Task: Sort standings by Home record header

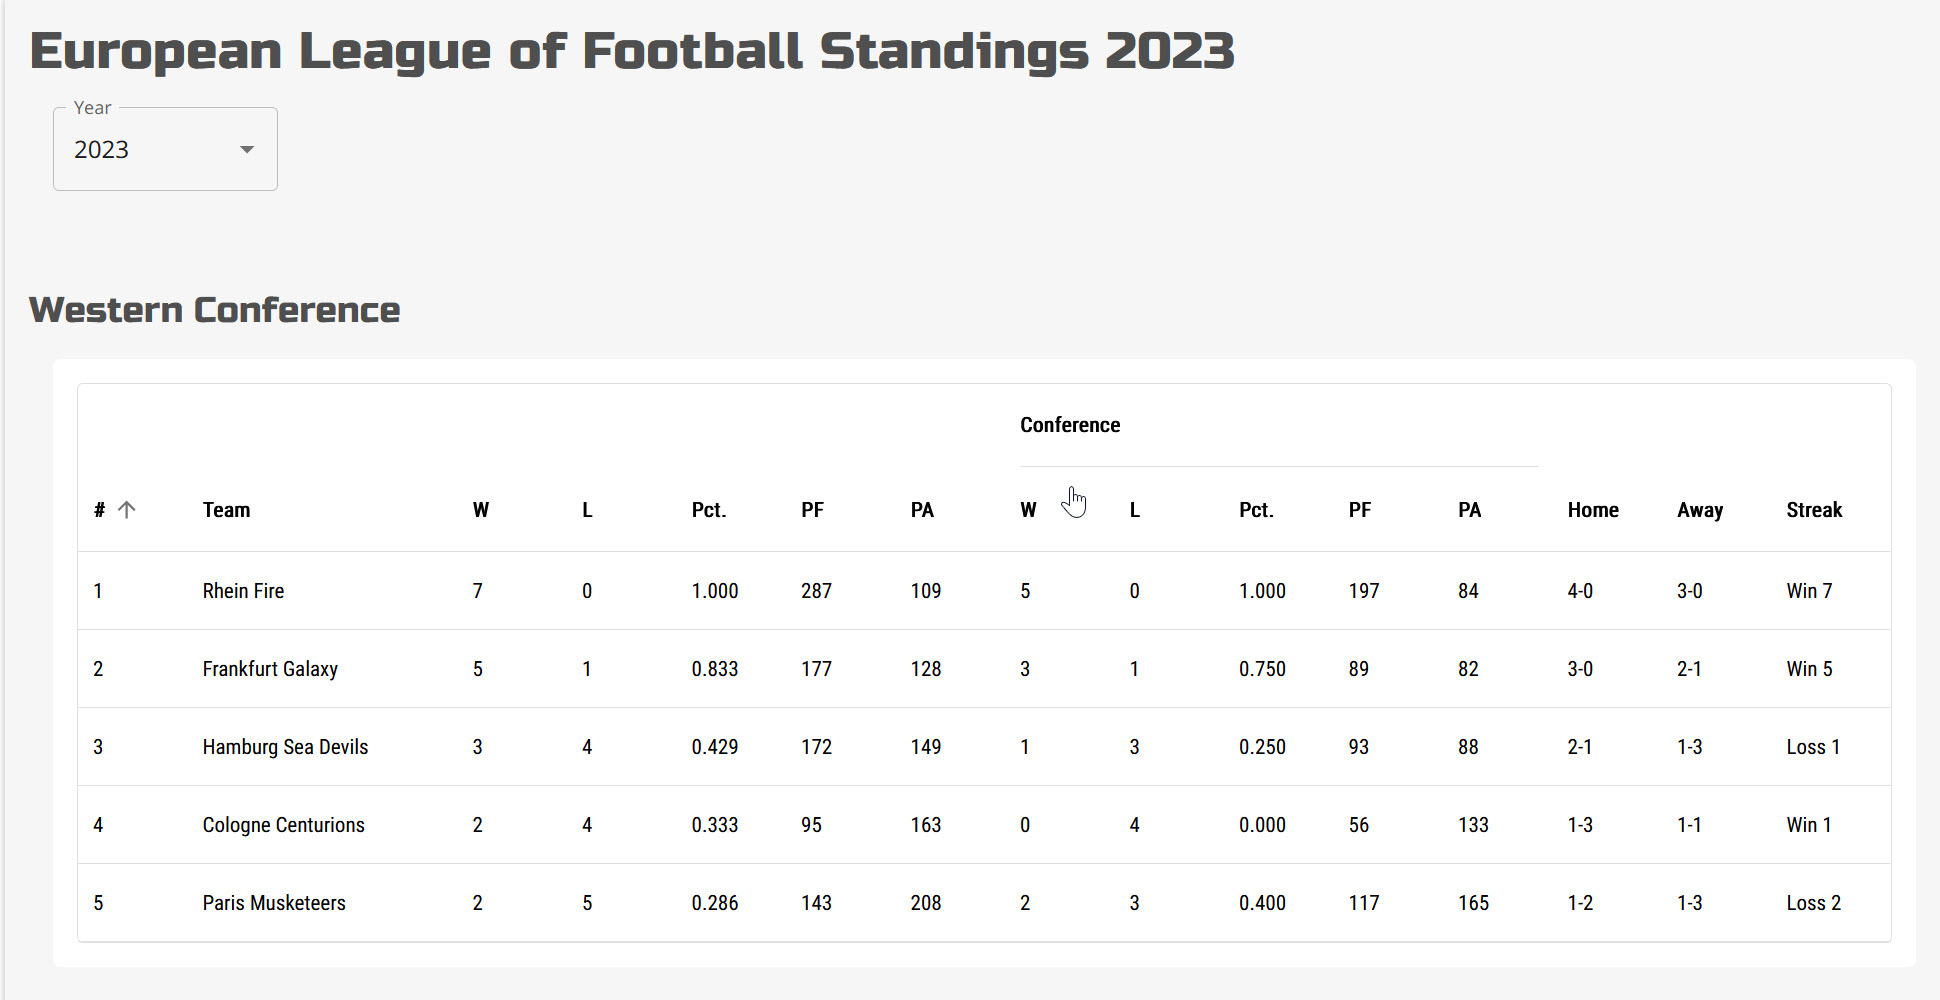Action: (1592, 510)
